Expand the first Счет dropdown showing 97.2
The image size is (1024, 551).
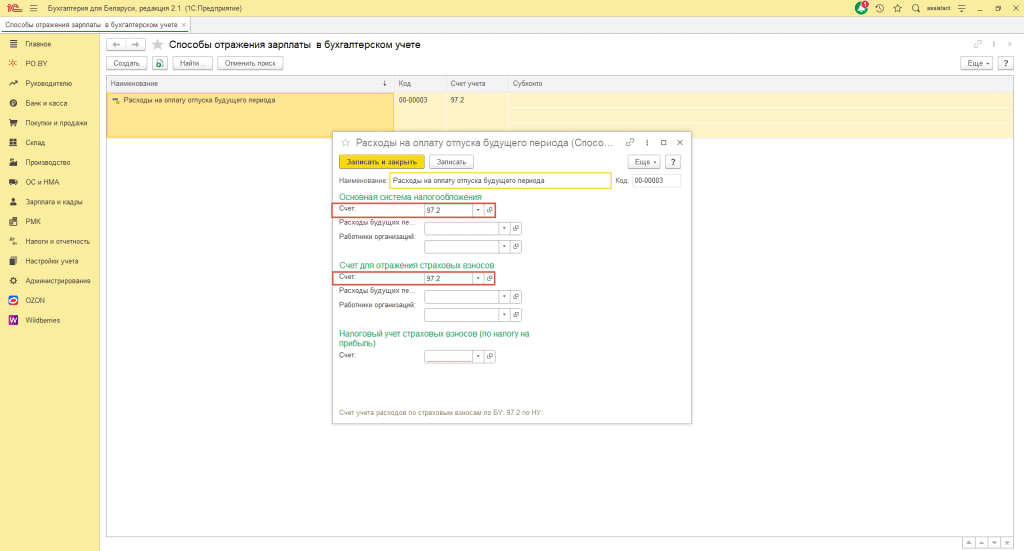[x=477, y=210]
